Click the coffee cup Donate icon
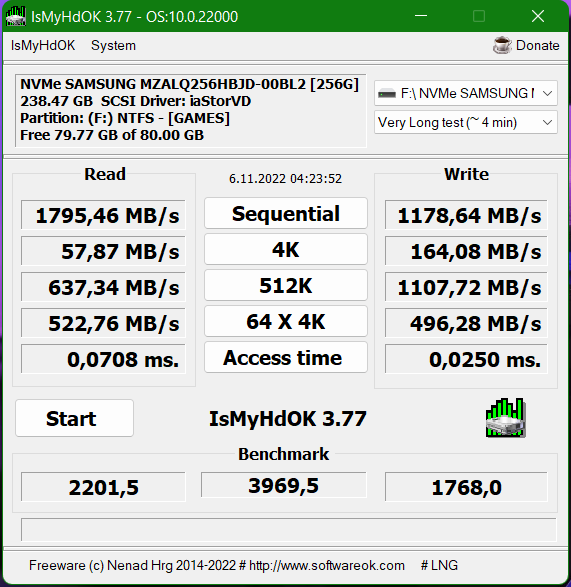This screenshot has width=571, height=587. [x=502, y=45]
